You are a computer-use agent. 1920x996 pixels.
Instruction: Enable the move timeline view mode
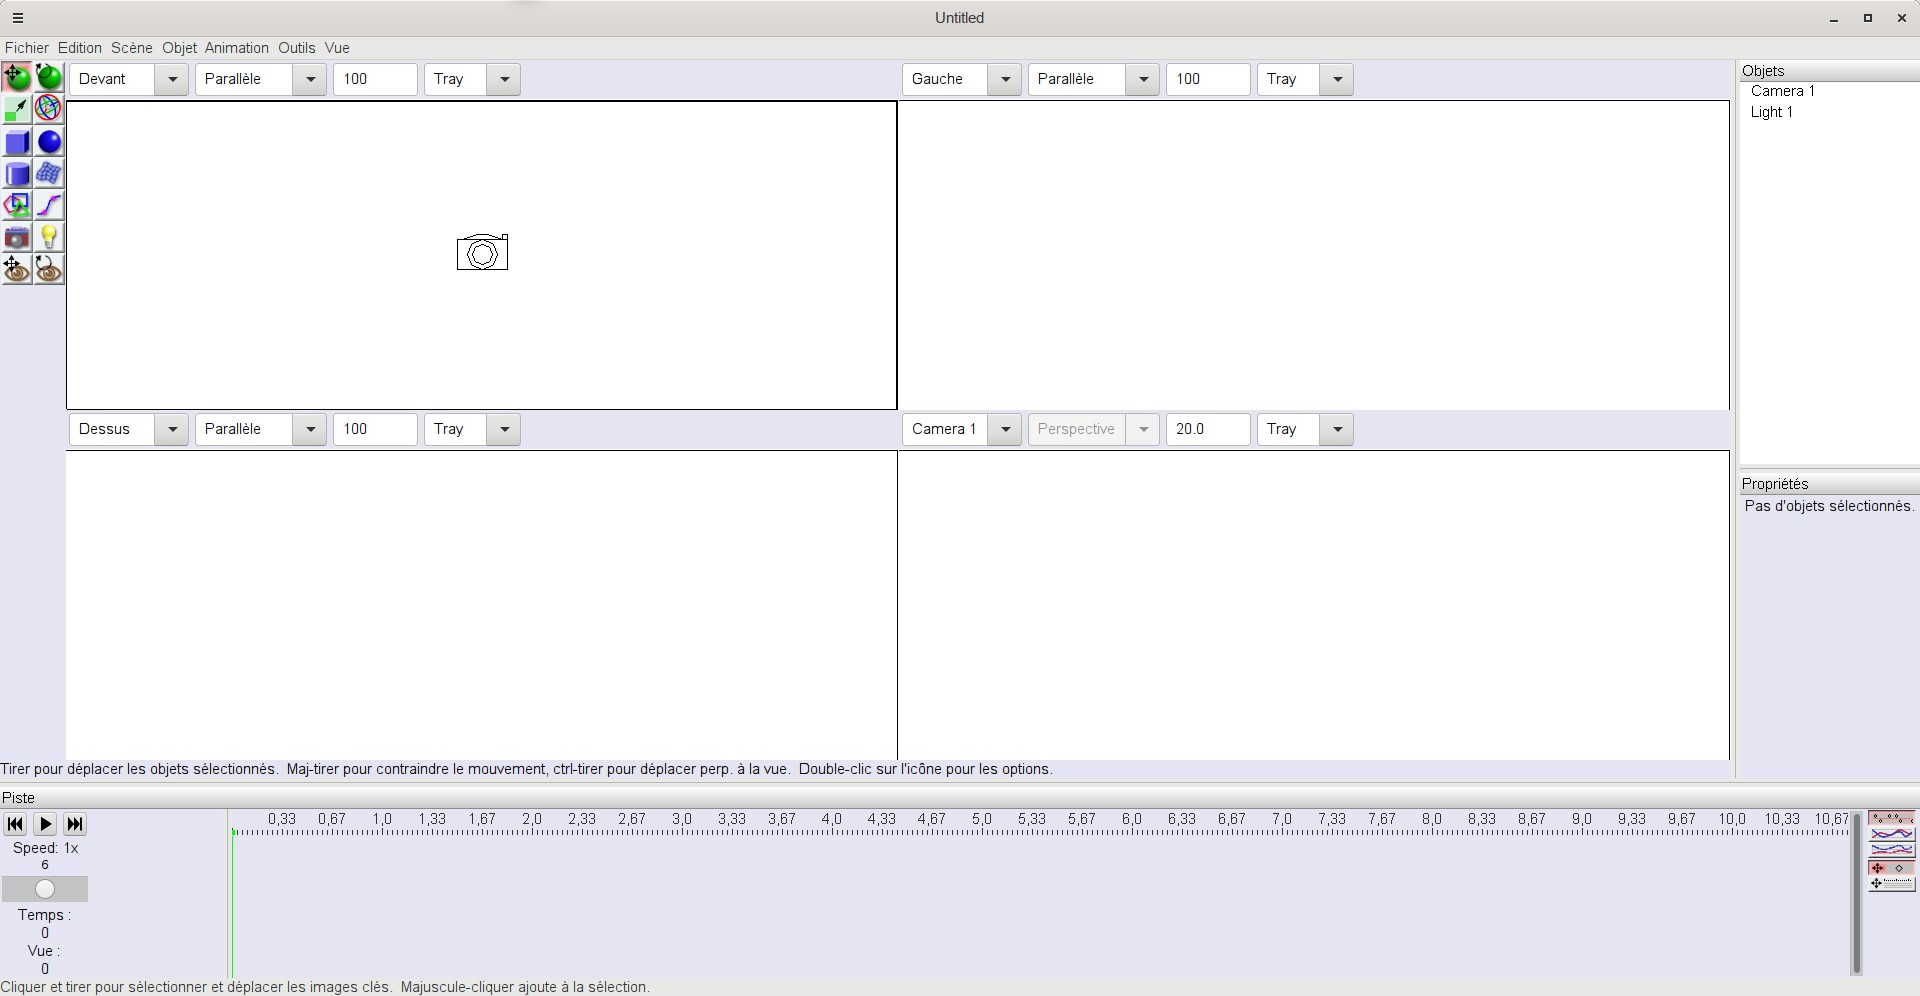click(x=1891, y=884)
